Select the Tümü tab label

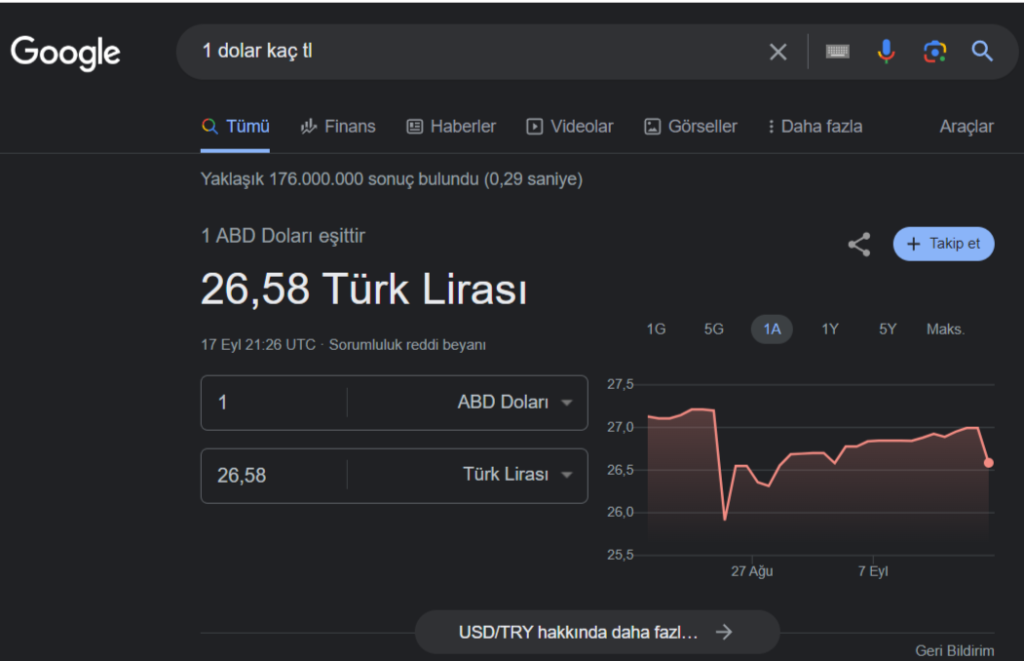point(248,126)
